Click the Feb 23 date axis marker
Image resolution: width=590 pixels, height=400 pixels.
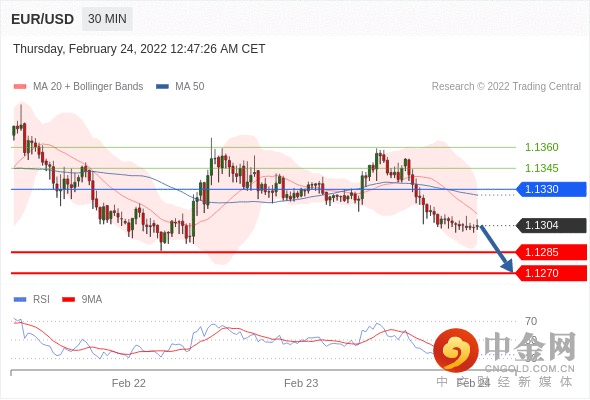[301, 383]
